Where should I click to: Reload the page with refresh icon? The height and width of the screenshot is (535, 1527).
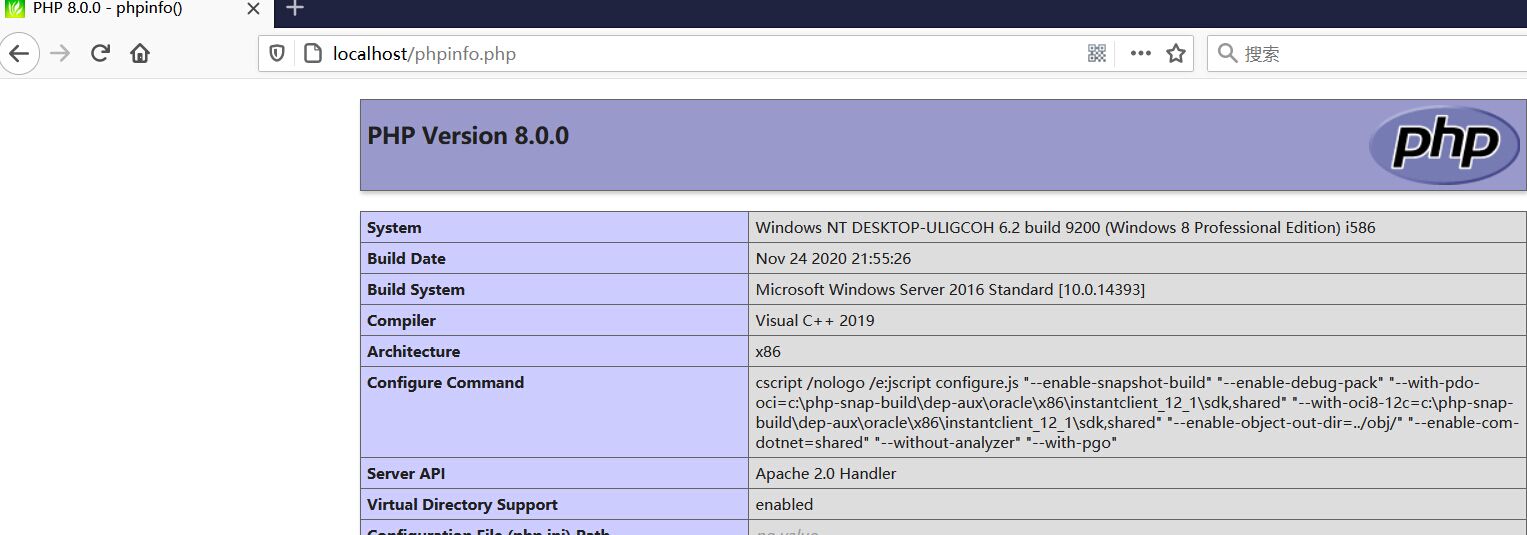(100, 53)
